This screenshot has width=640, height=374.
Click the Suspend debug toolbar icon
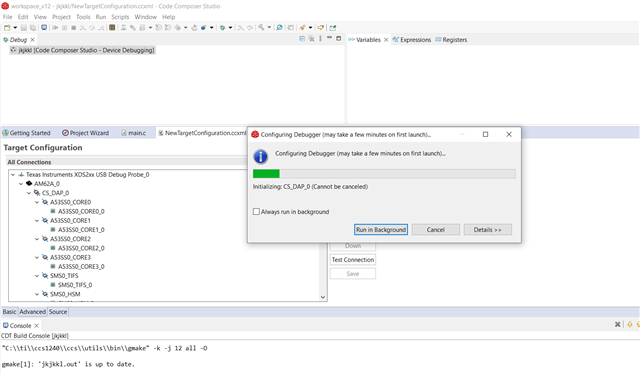tap(64, 28)
